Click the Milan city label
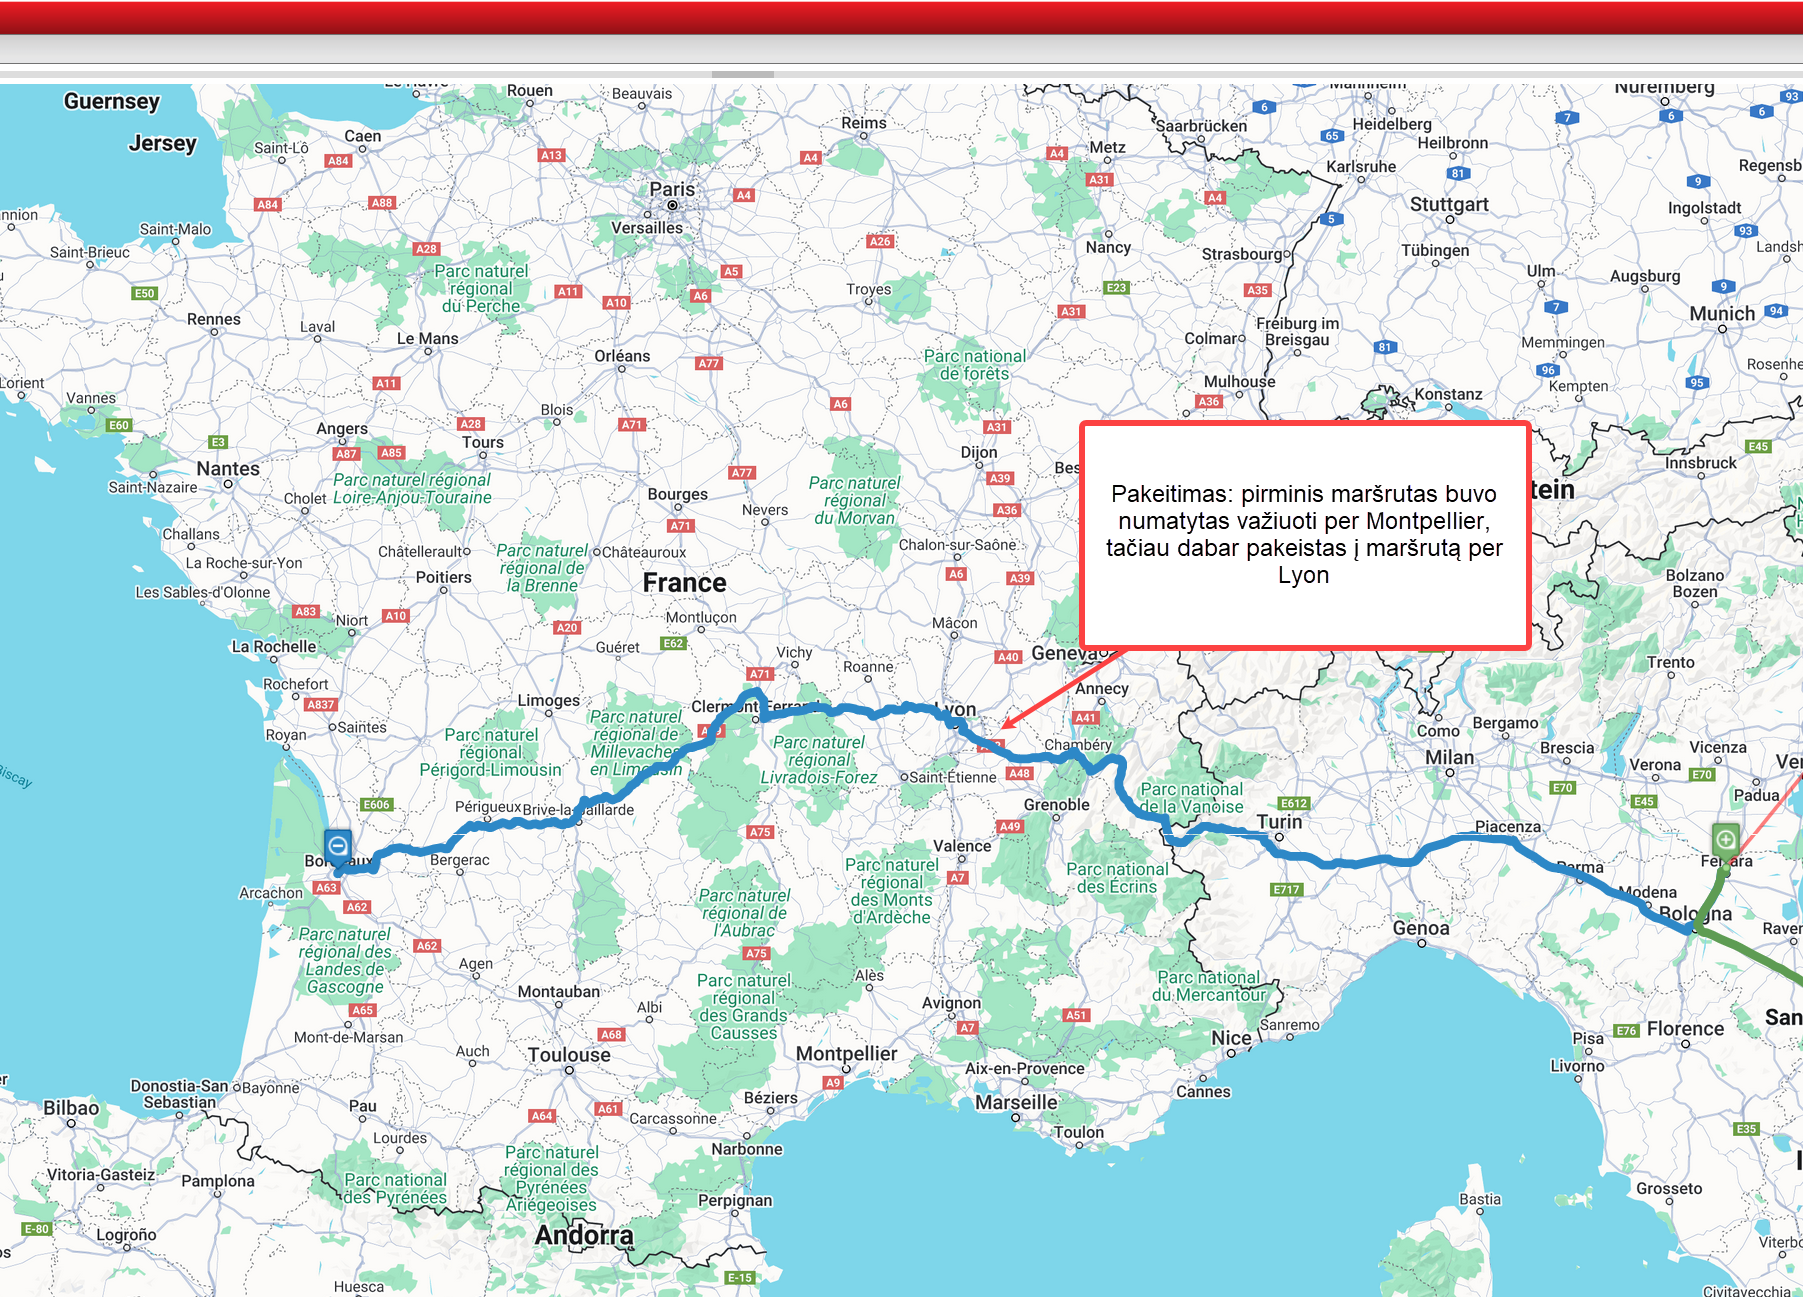This screenshot has height=1297, width=1803. pos(1450,757)
